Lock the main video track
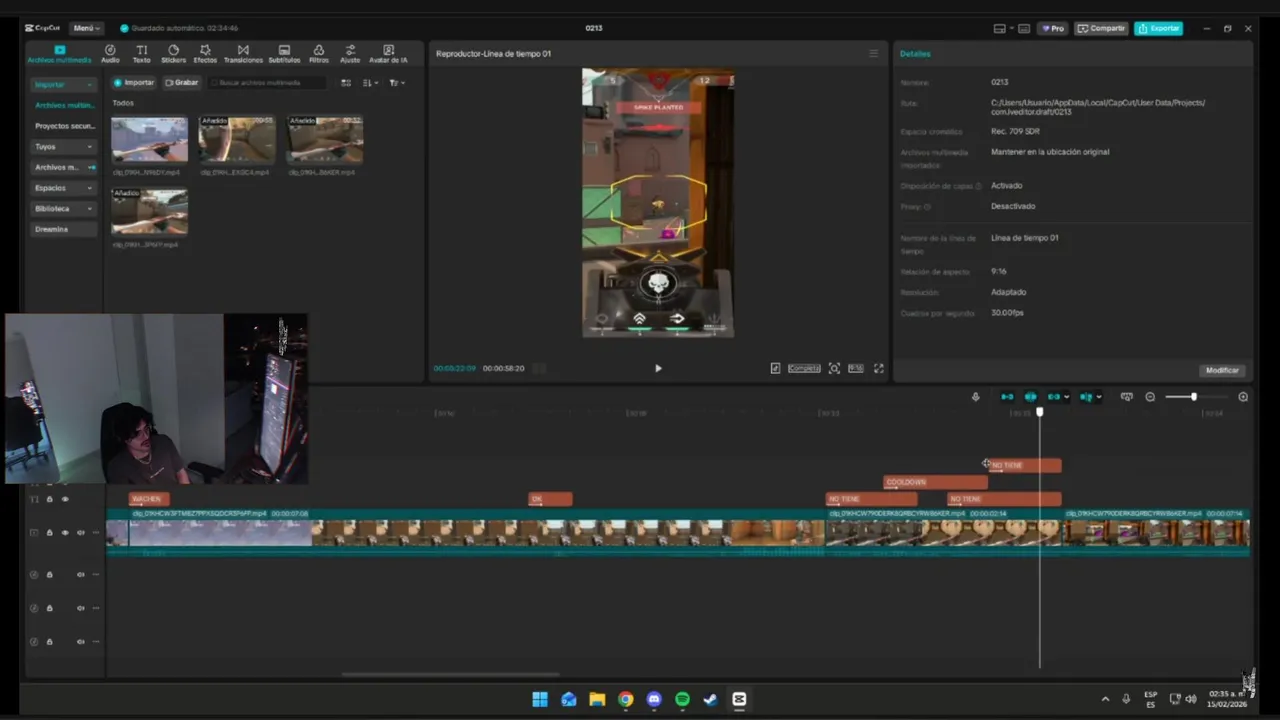This screenshot has height=720, width=1280. coord(49,533)
